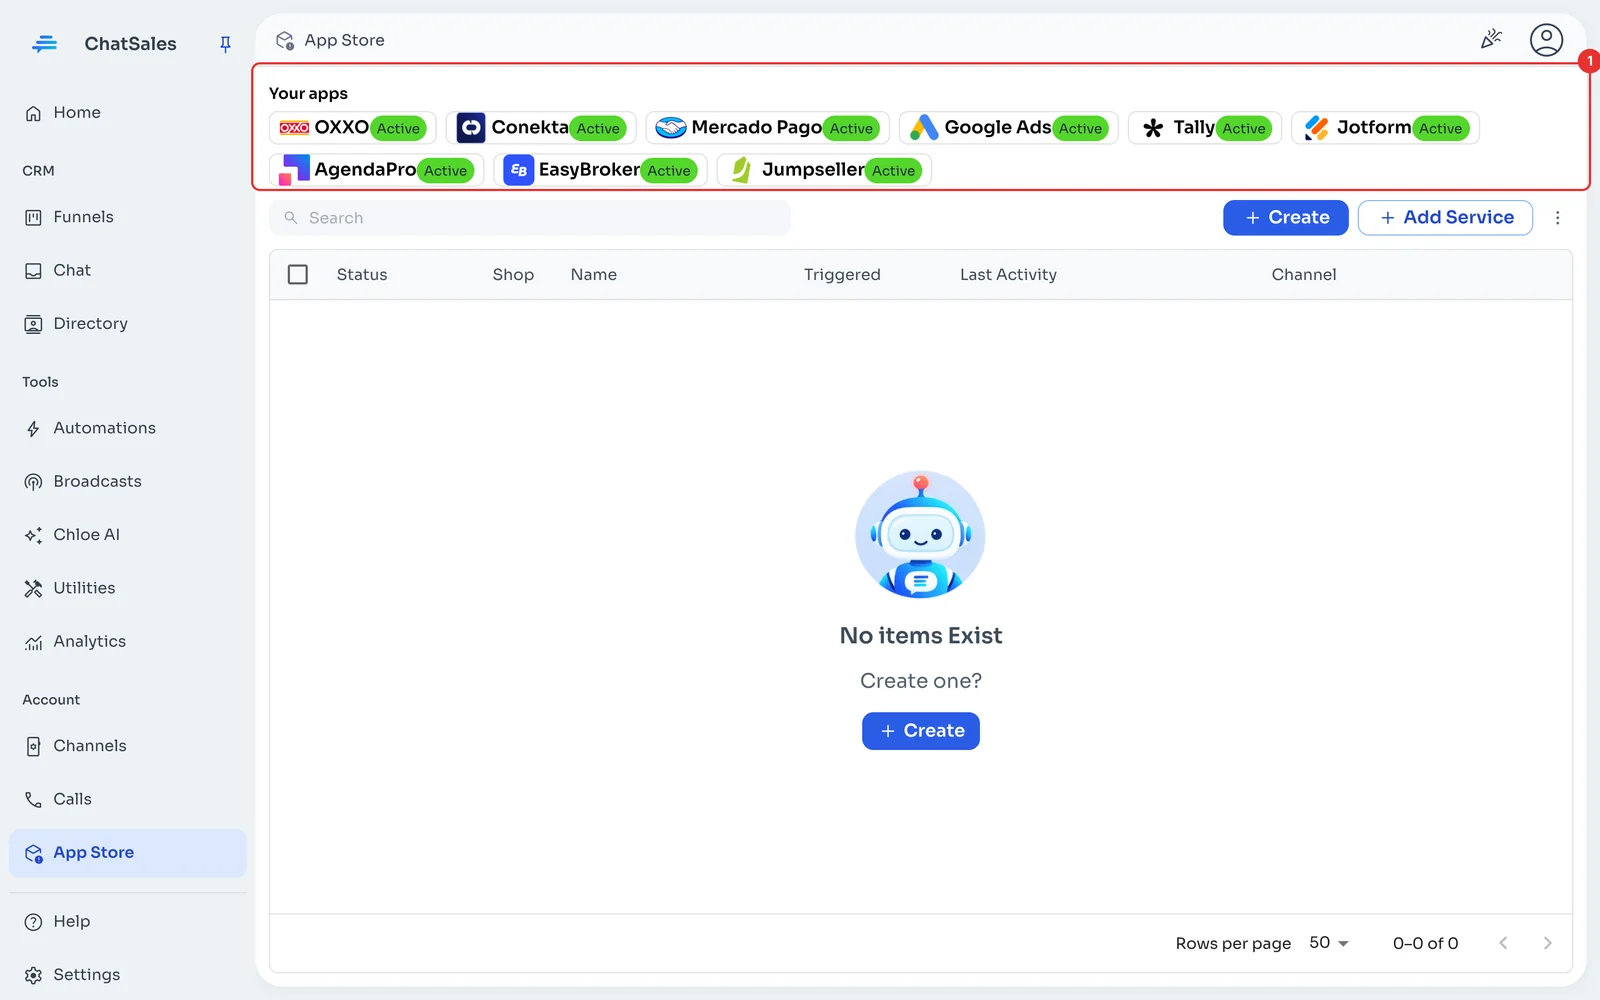Click the EasyBroker logo

tap(518, 170)
